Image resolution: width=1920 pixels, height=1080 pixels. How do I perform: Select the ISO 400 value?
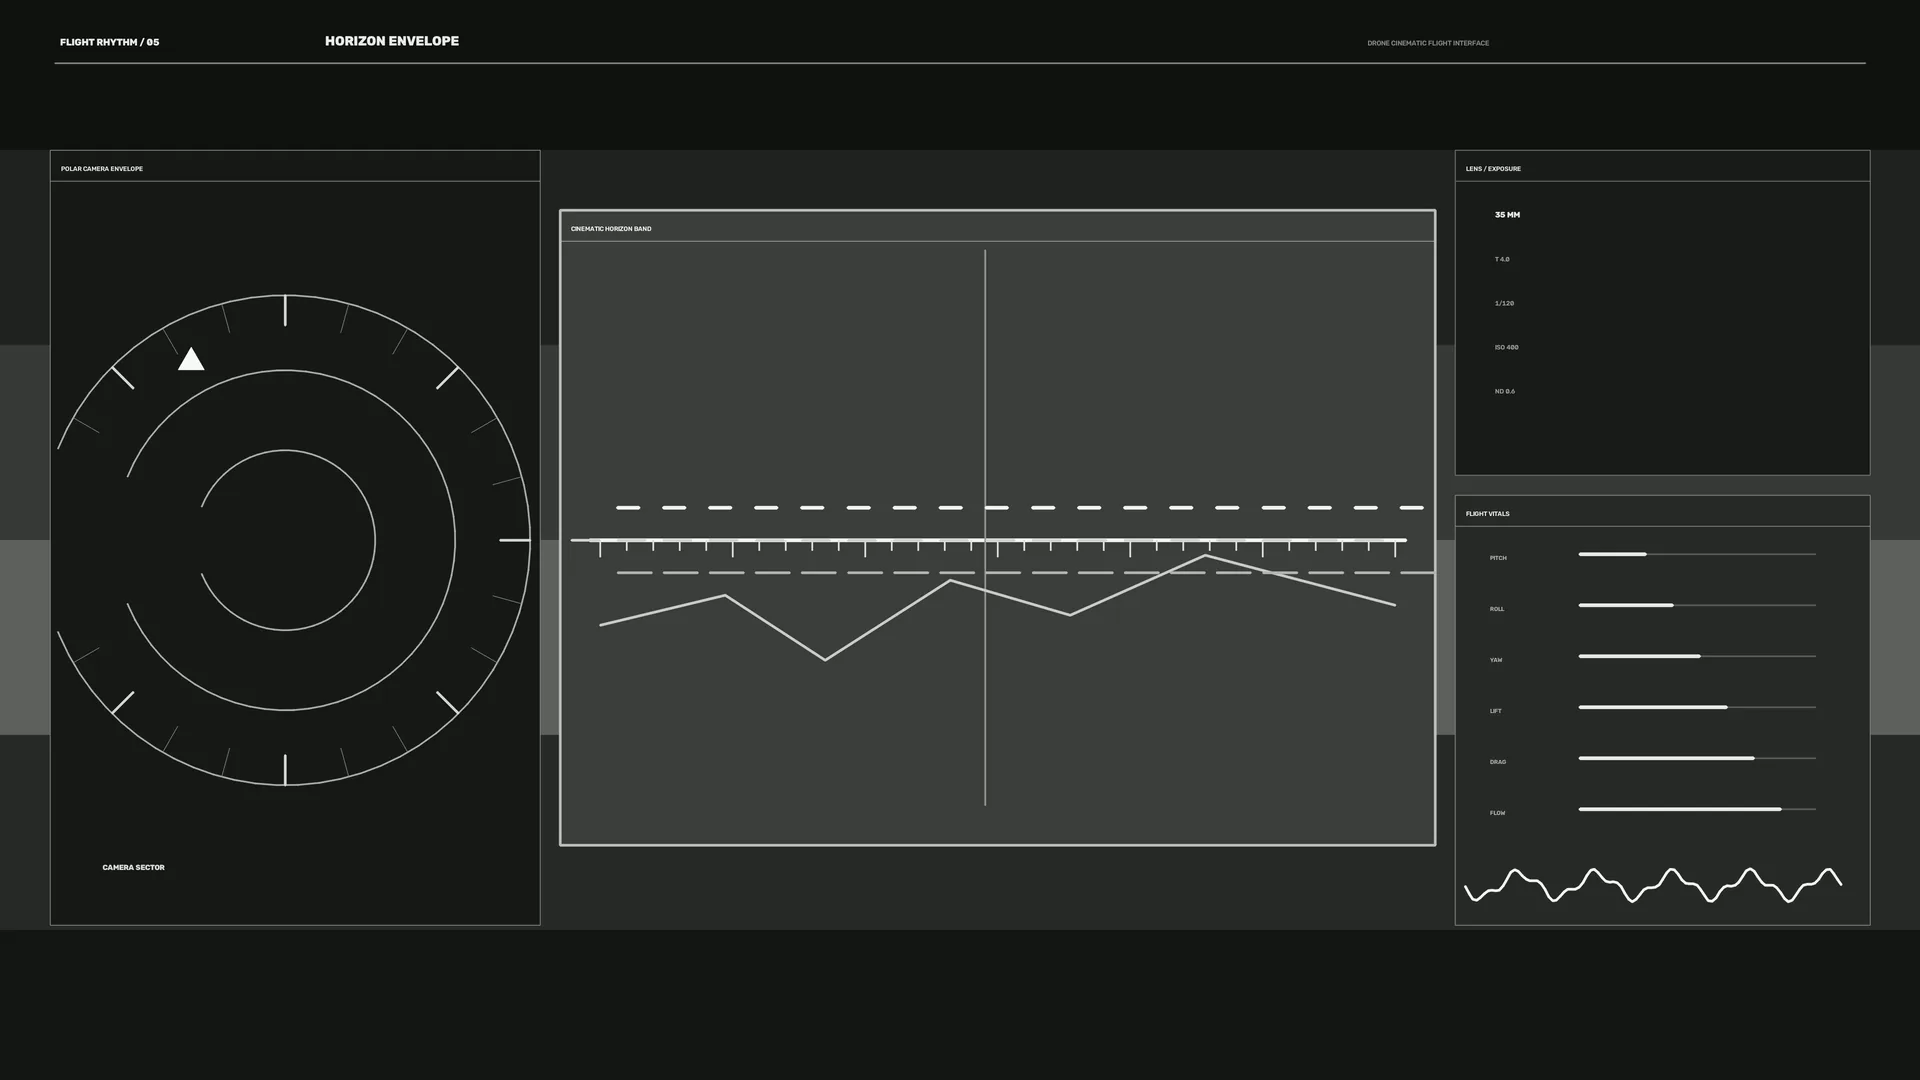pos(1506,347)
